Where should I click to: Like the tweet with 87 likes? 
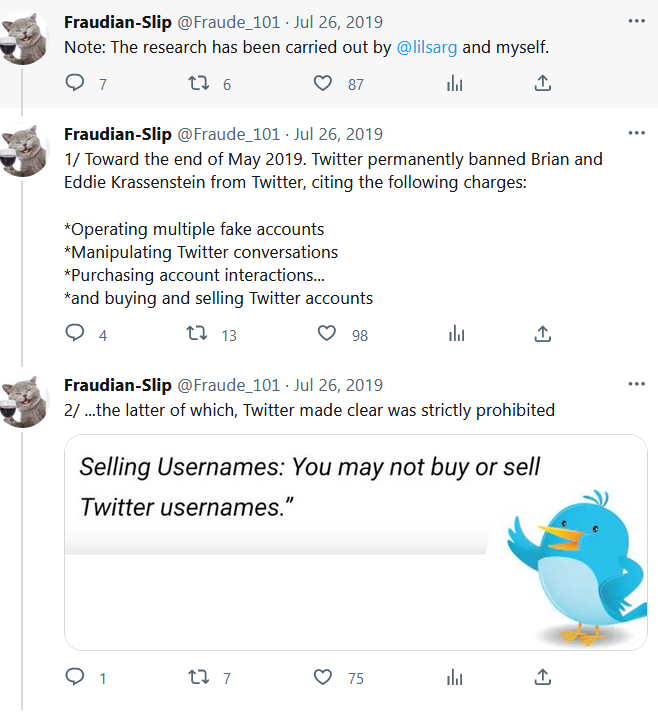[322, 84]
